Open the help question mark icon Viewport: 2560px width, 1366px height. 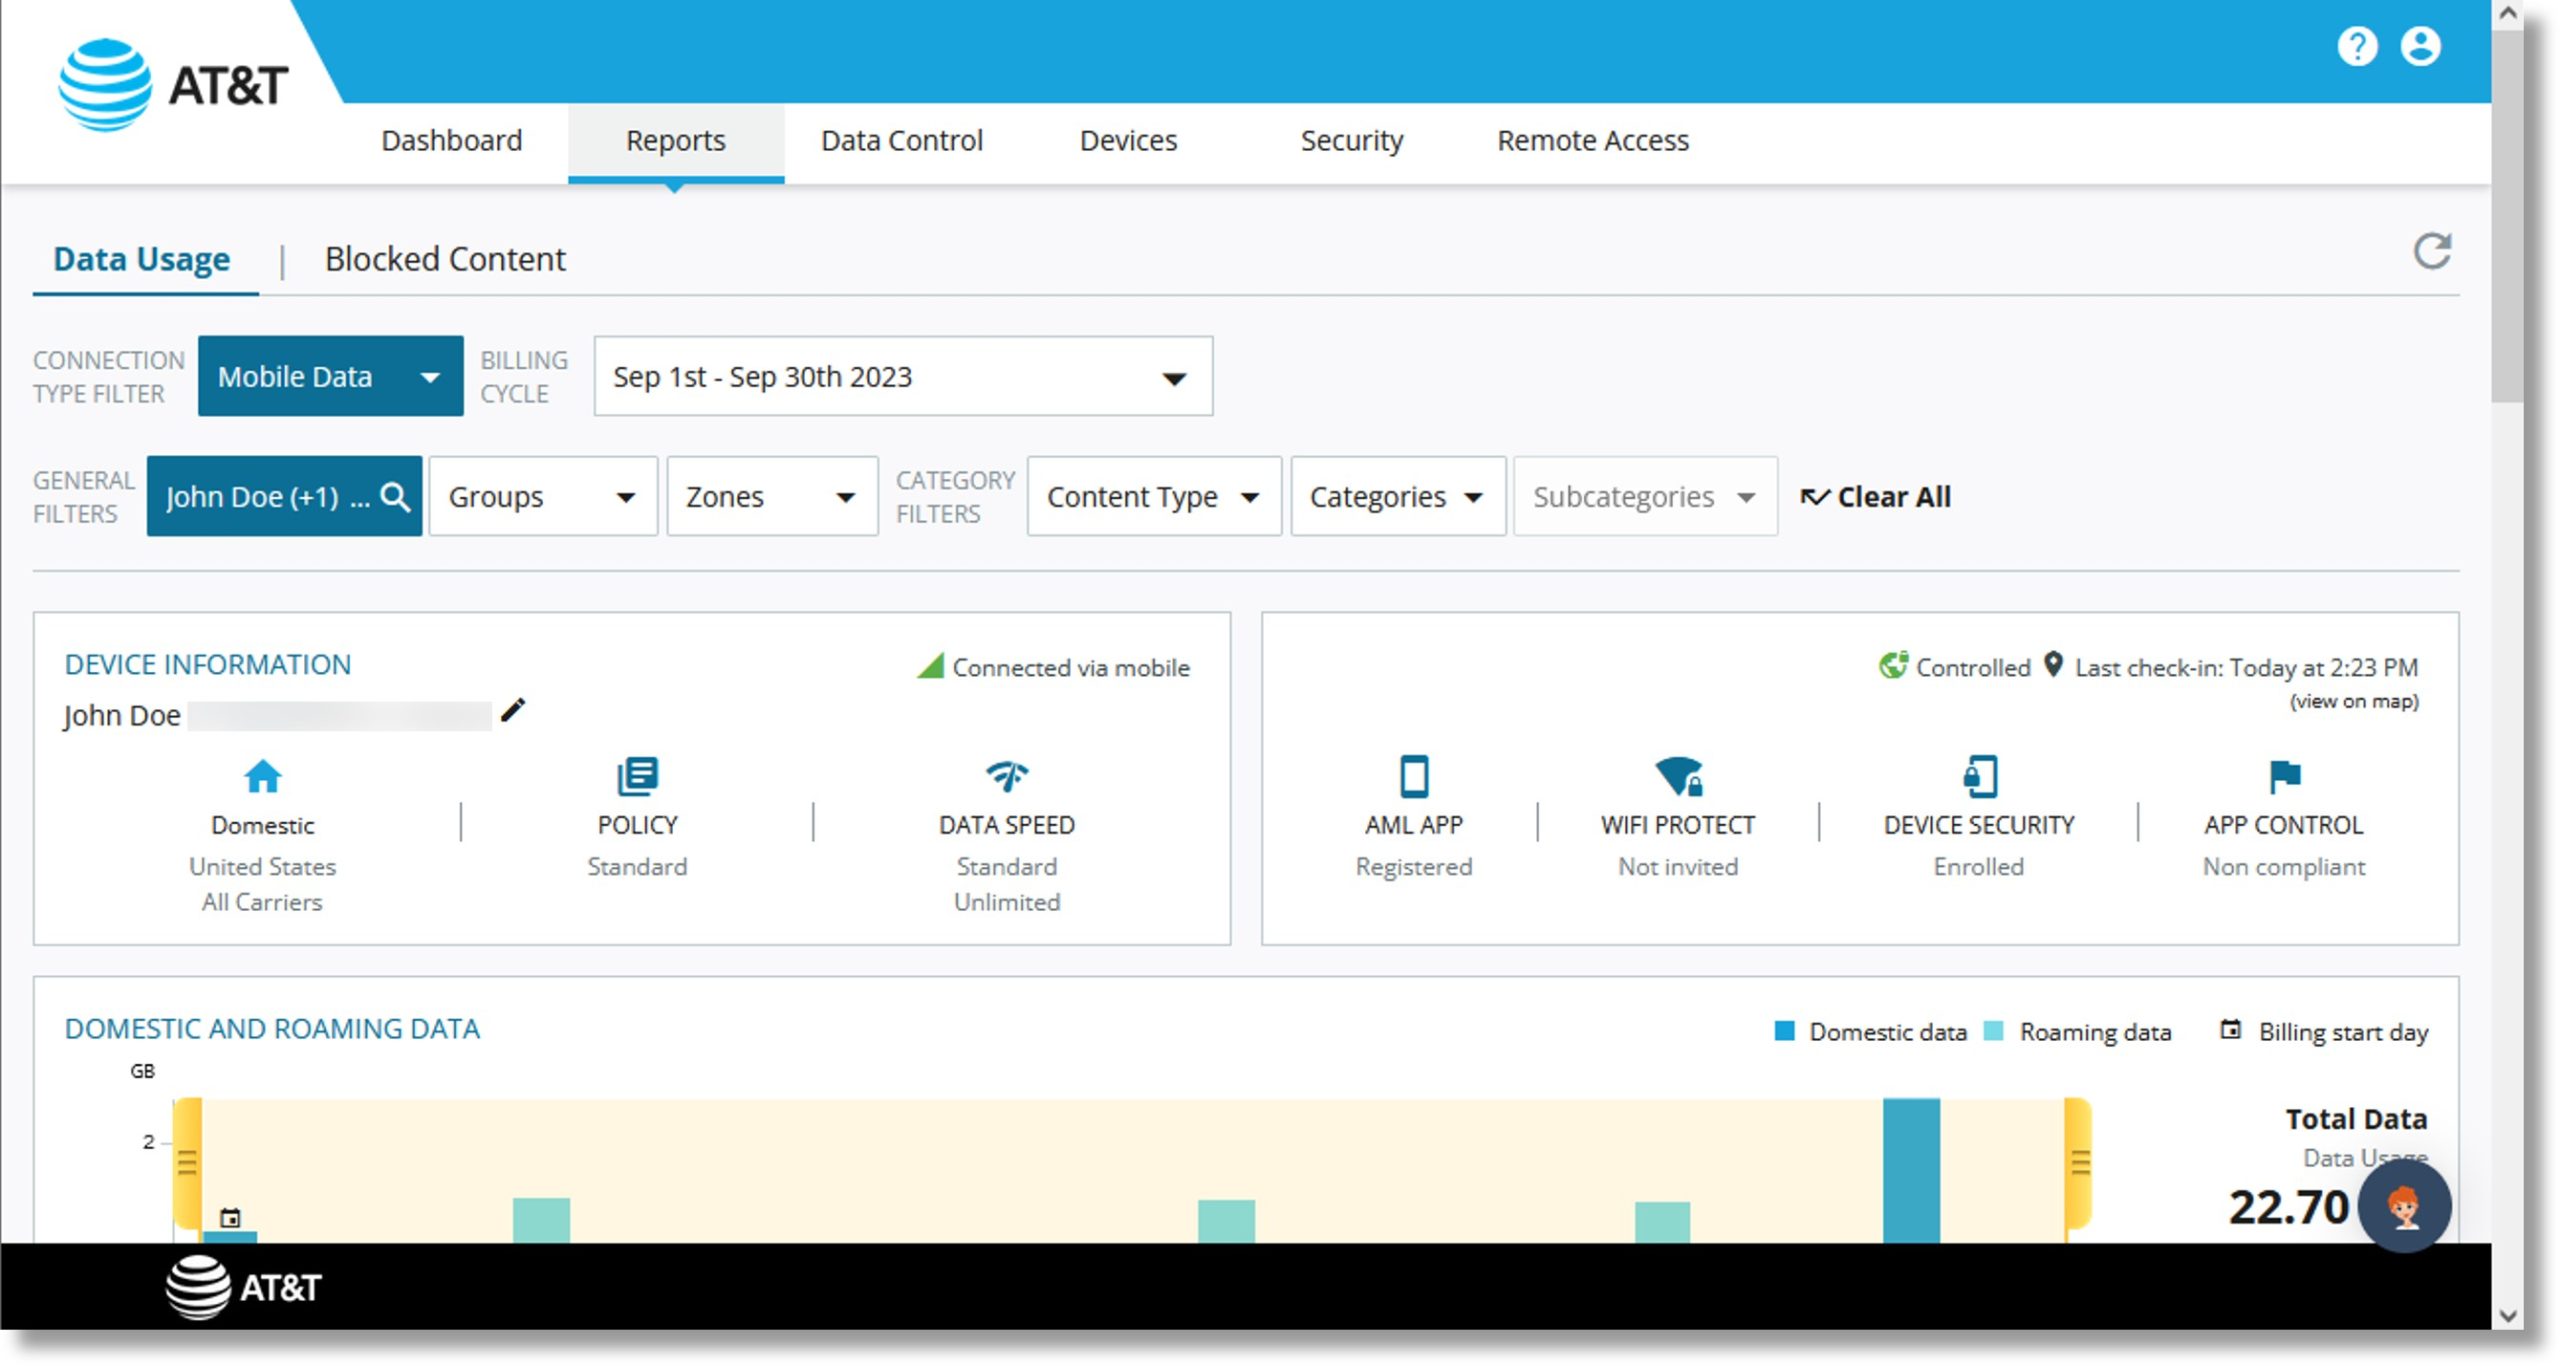point(2356,46)
